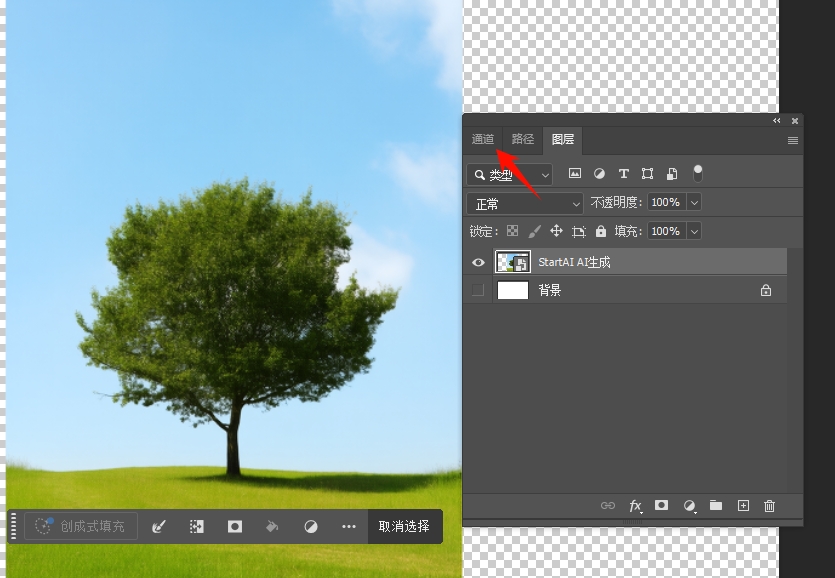
Task: Show the 背景 layer visibility box
Action: 478,290
